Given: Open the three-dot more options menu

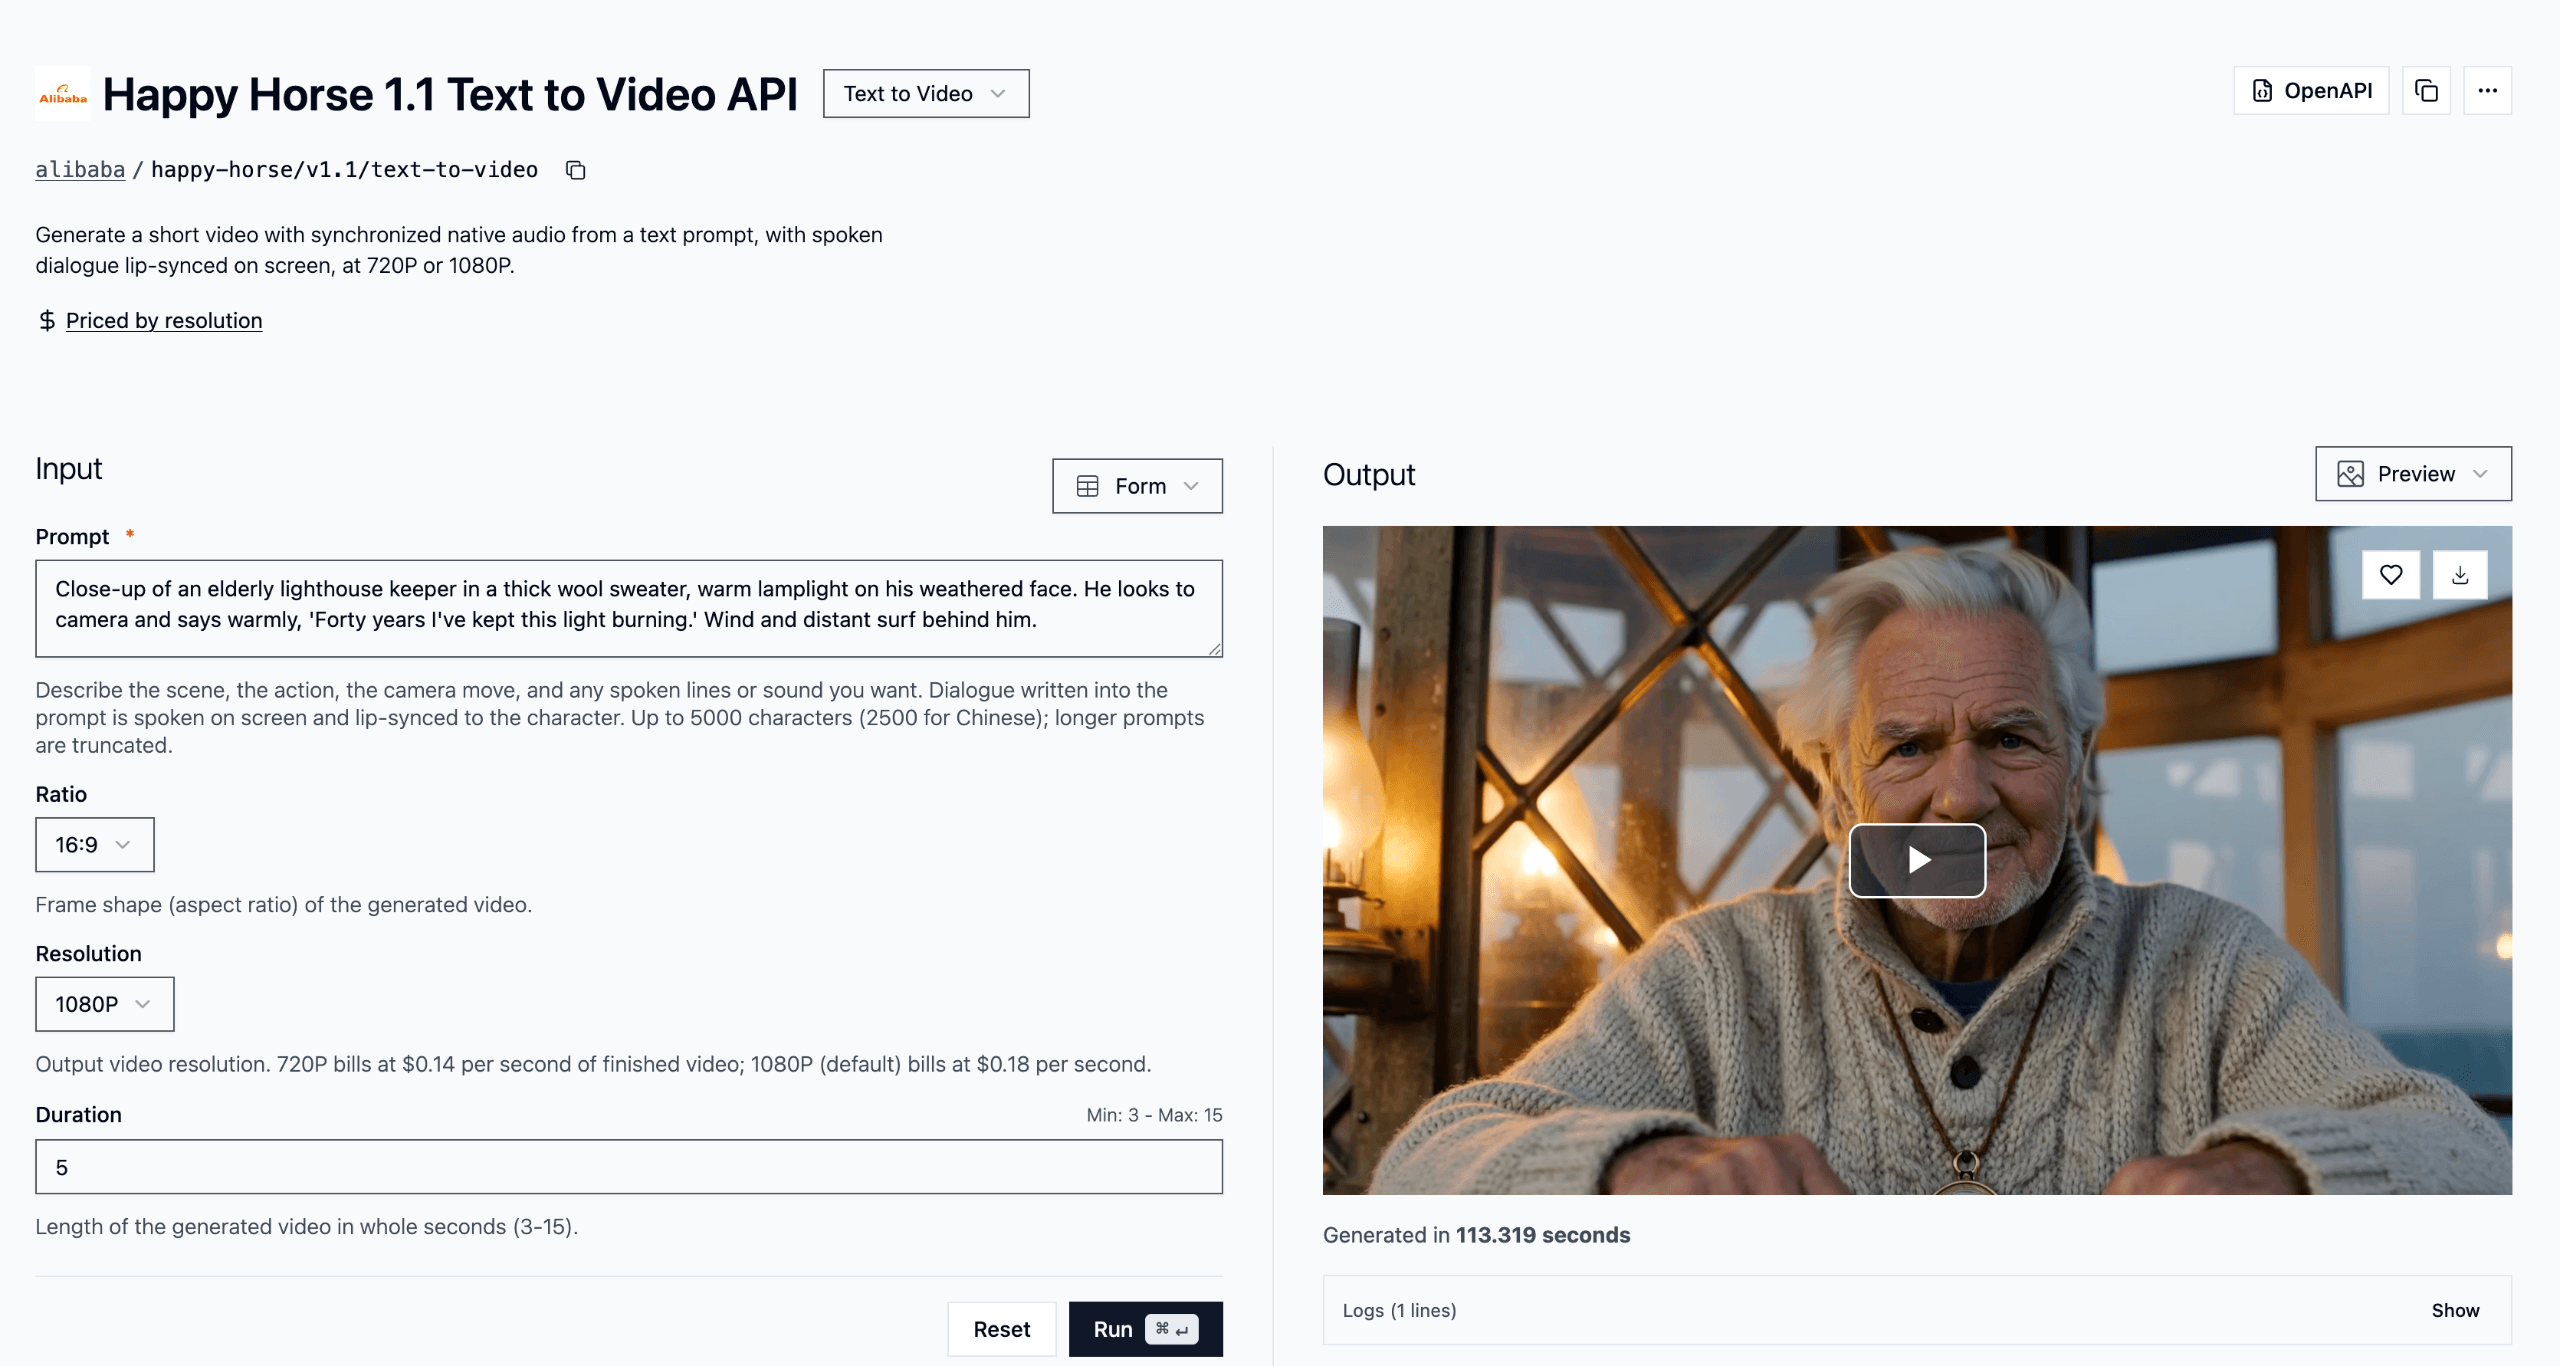Looking at the screenshot, I should coord(2487,91).
